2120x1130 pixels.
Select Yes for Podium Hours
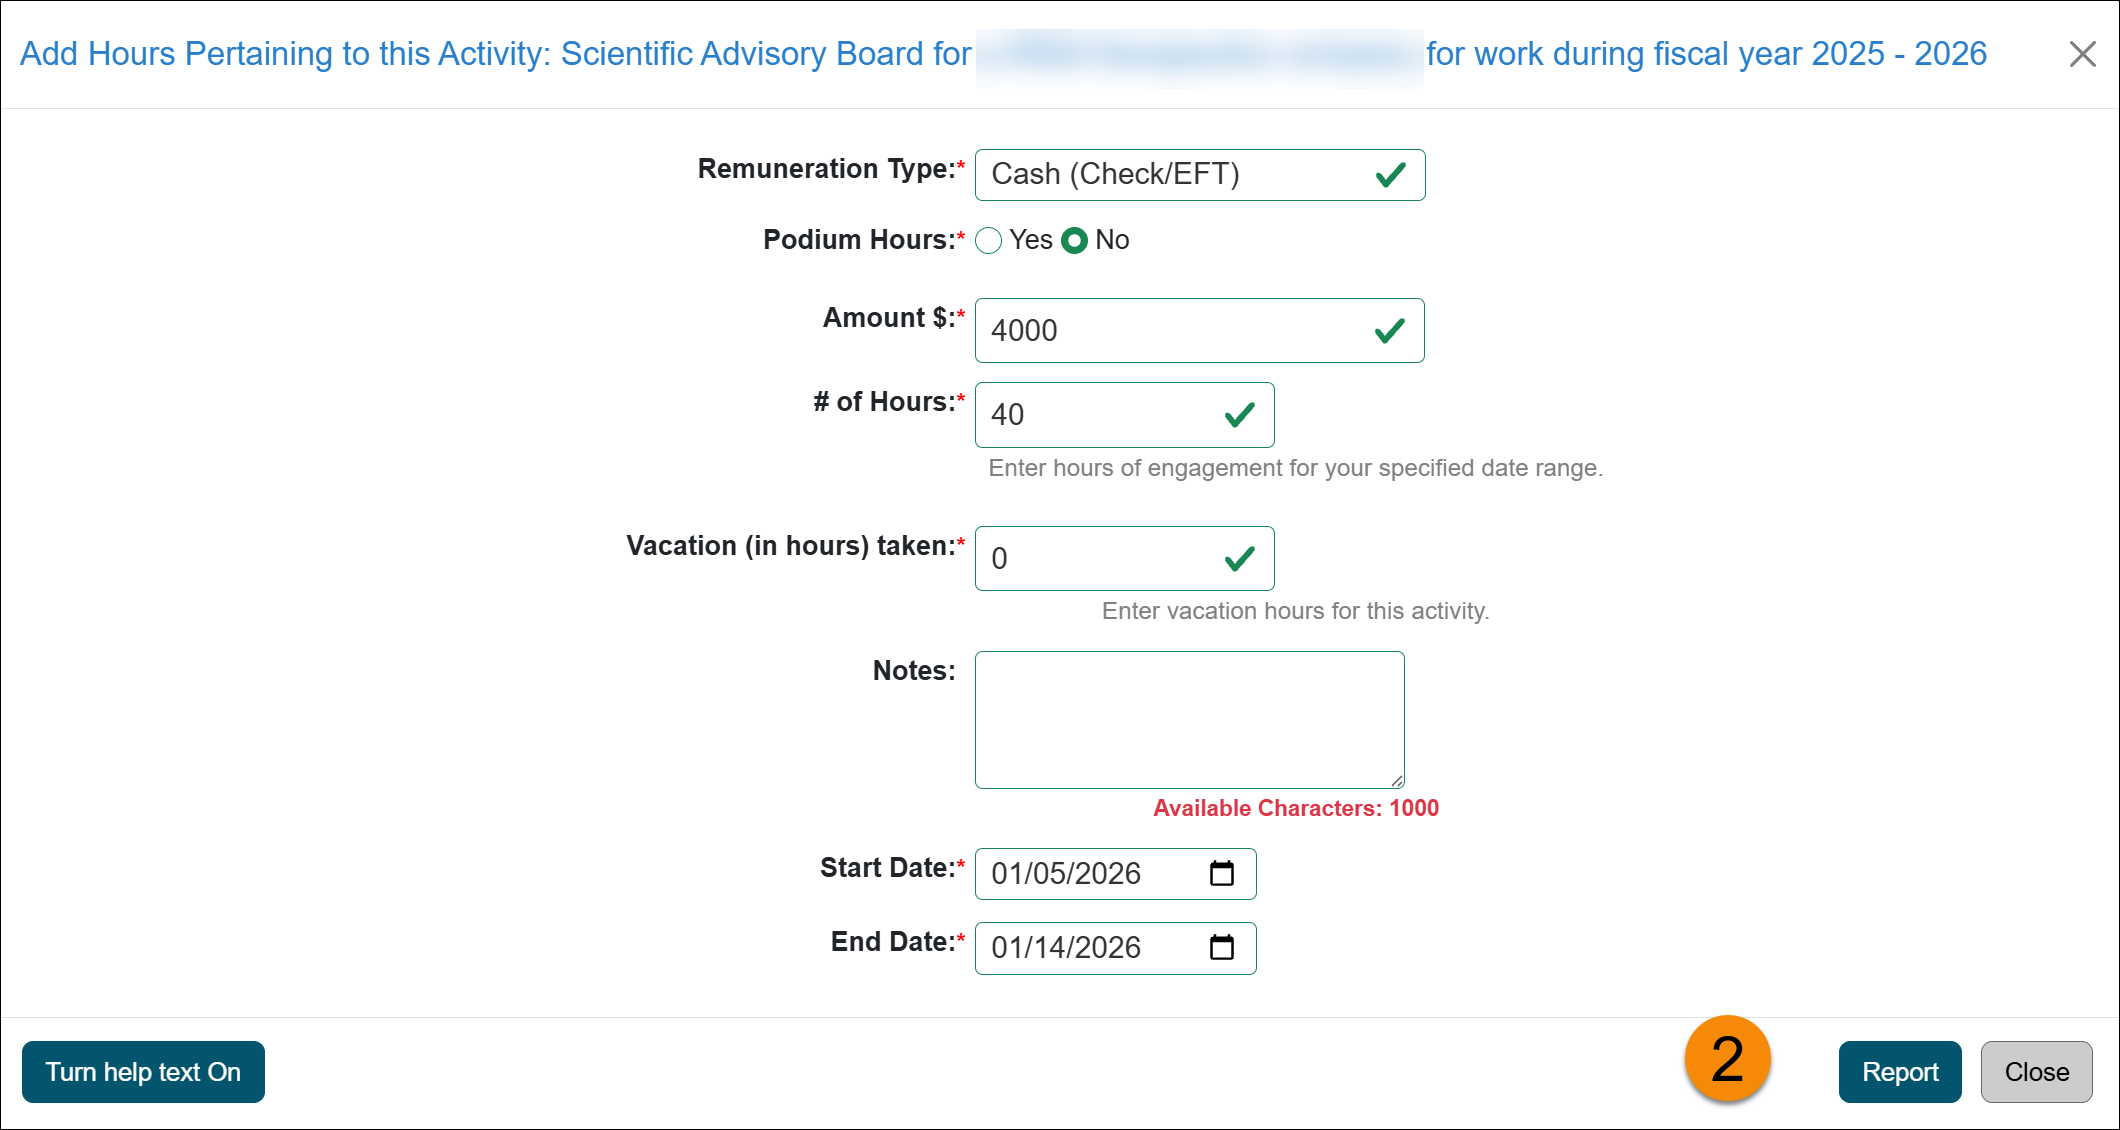(989, 240)
